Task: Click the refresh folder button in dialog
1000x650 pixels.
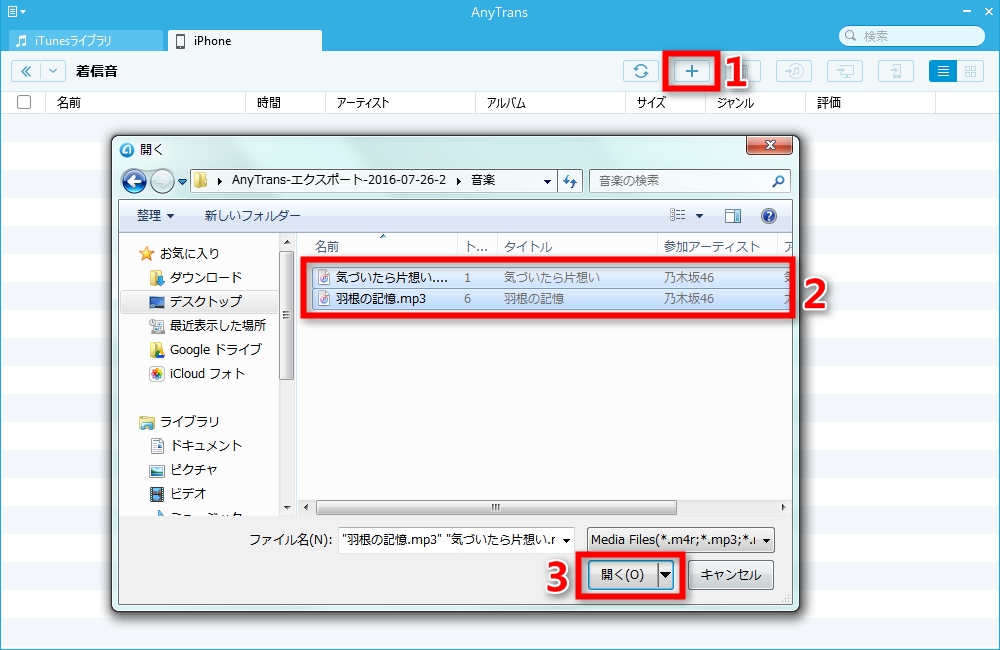Action: click(x=570, y=181)
